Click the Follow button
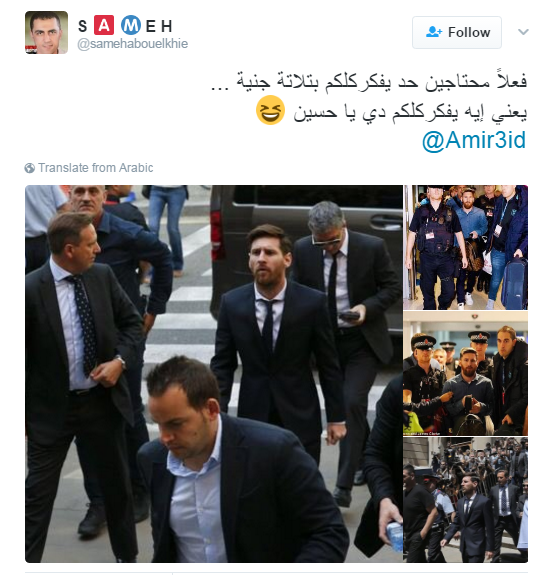The image size is (538, 575). pyautogui.click(x=457, y=32)
